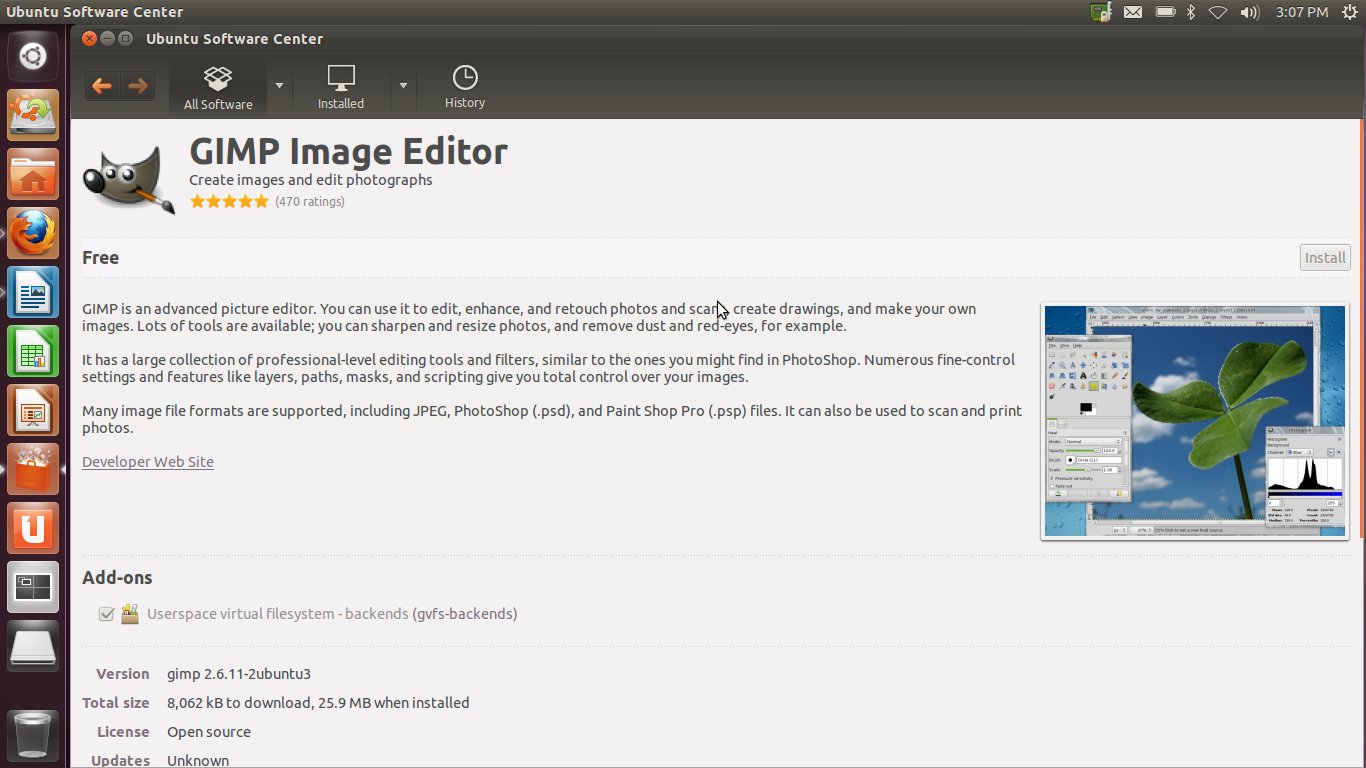Image resolution: width=1366 pixels, height=768 pixels.
Task: Enlarge the GIMP screenshot thumbnail
Action: click(1195, 421)
